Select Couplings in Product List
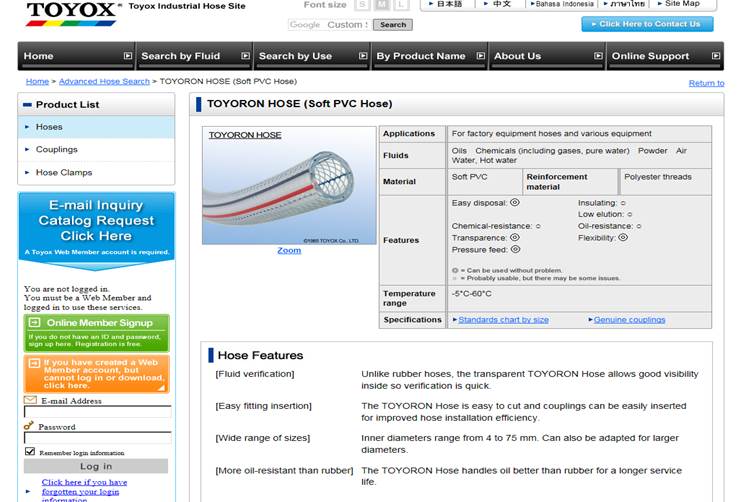 pyautogui.click(x=96, y=149)
